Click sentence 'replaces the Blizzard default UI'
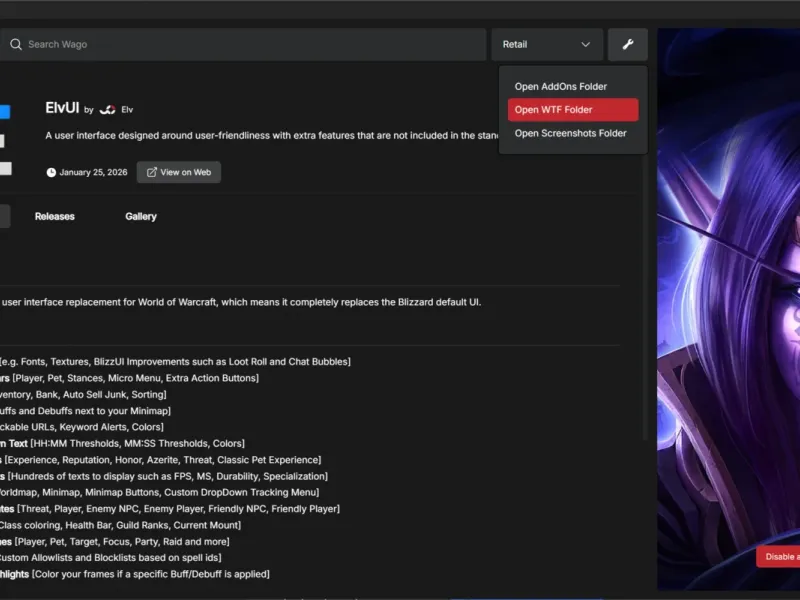This screenshot has width=800, height=600. click(x=411, y=302)
